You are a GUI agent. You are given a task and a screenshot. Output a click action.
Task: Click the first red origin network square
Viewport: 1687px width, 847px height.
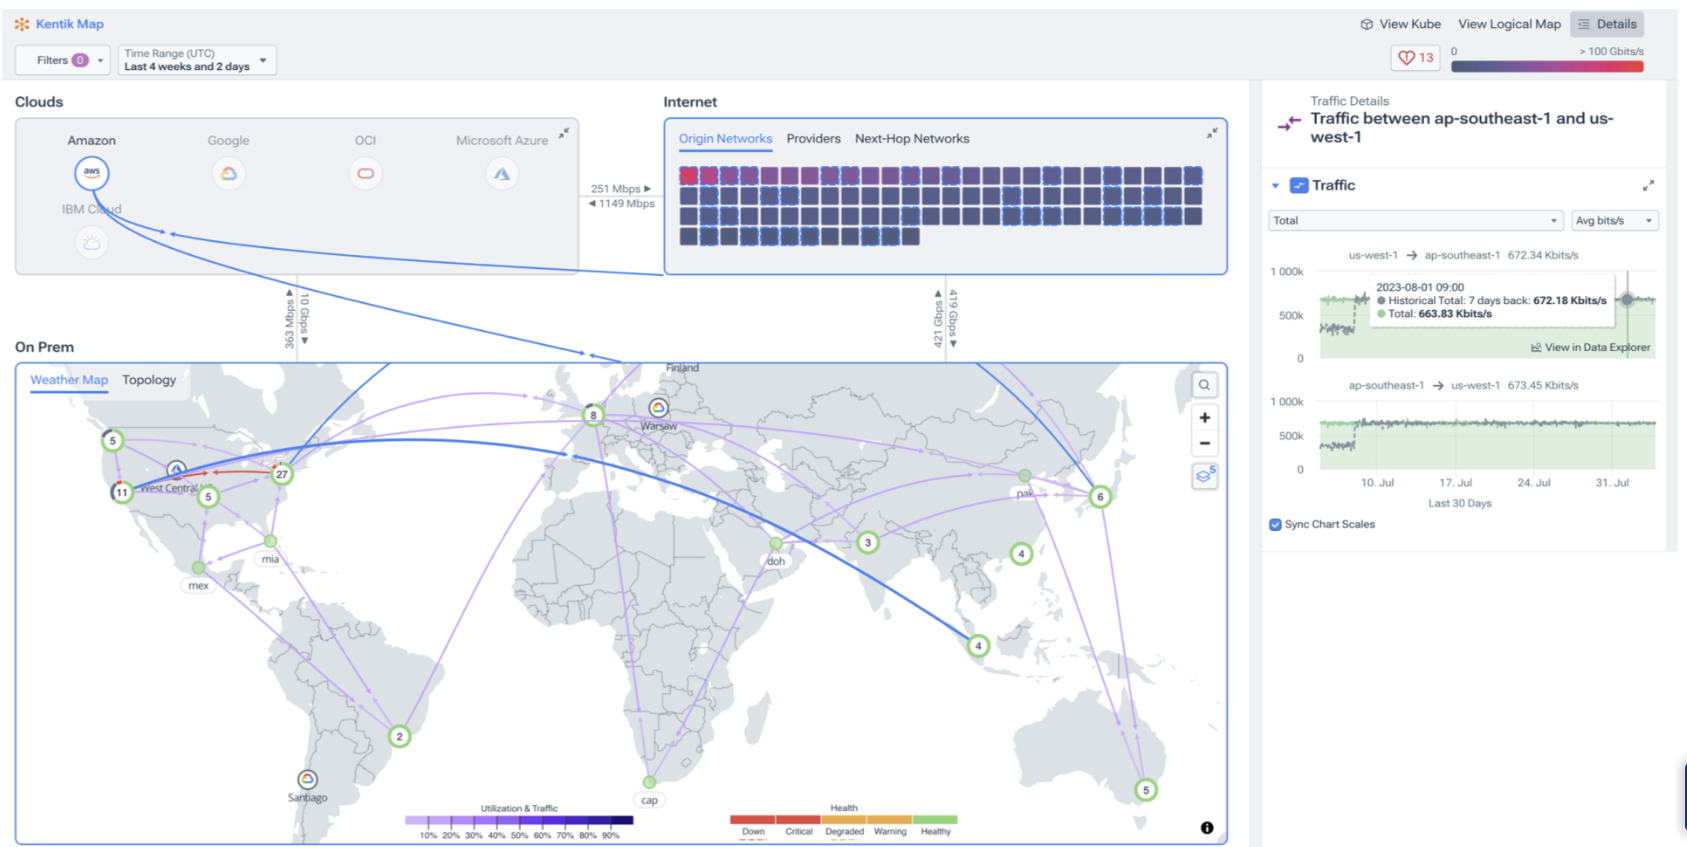coord(688,176)
